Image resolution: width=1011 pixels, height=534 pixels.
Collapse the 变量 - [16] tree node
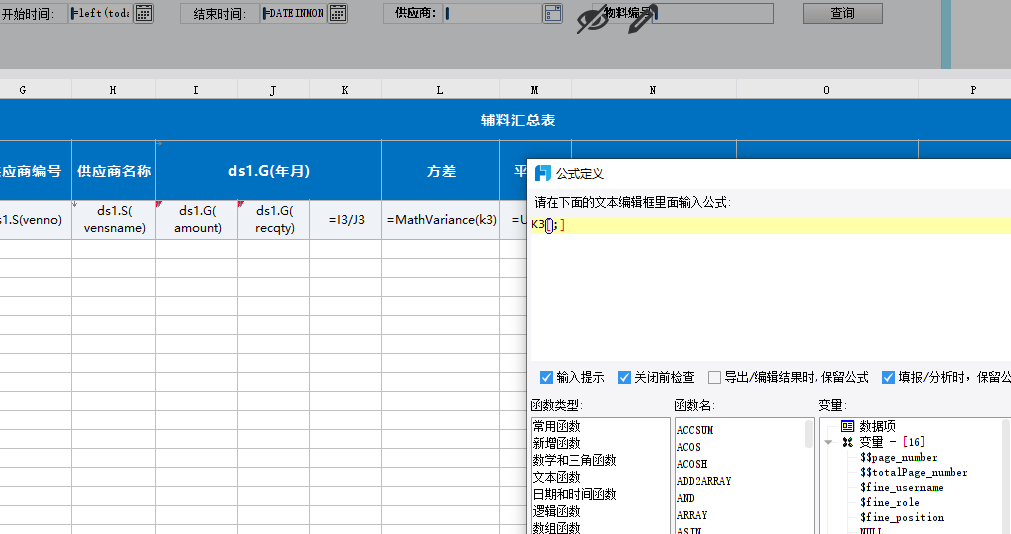(829, 442)
